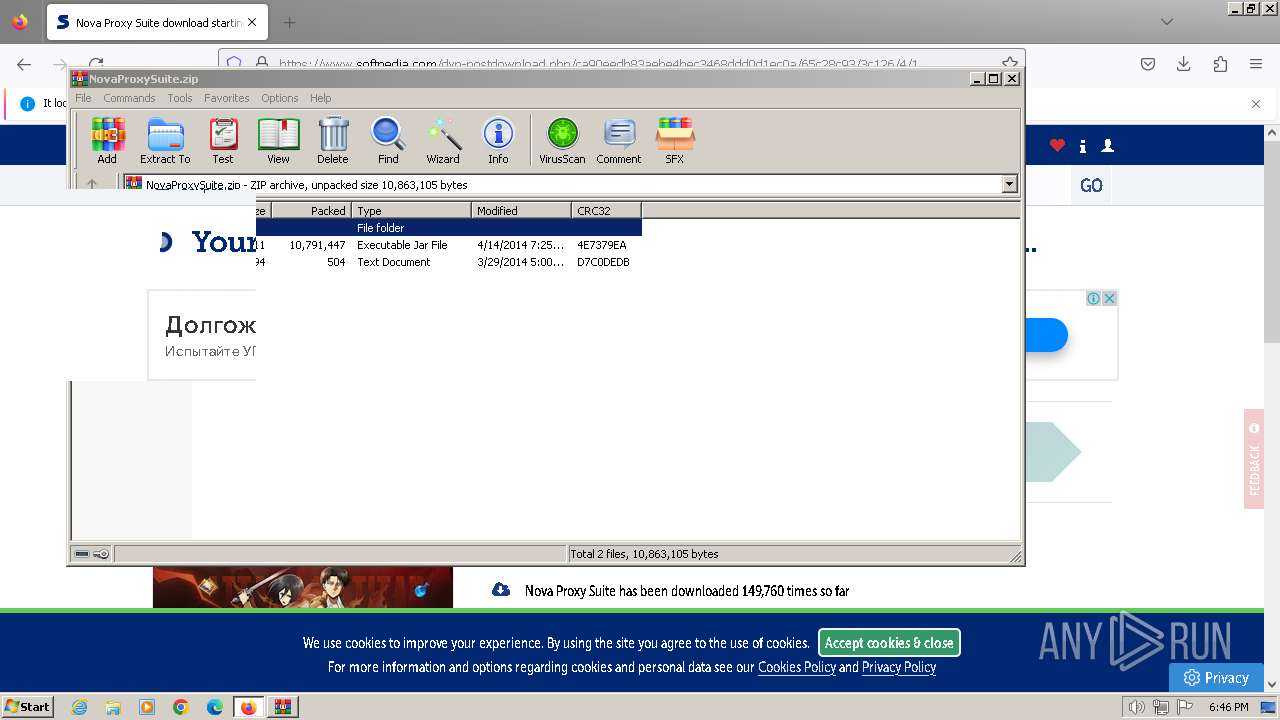Open Firefox extensions puzzle icon
1280x720 pixels.
1220,64
